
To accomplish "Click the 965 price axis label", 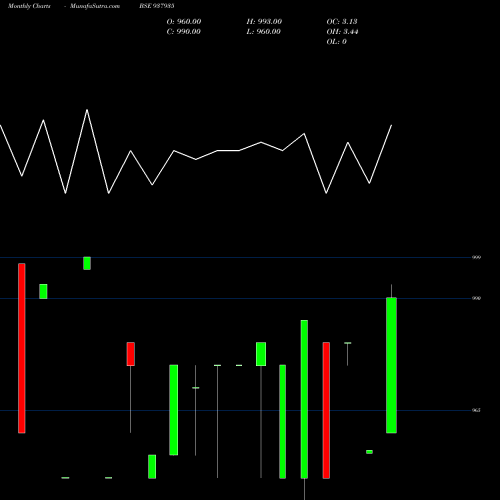I will point(476,410).
